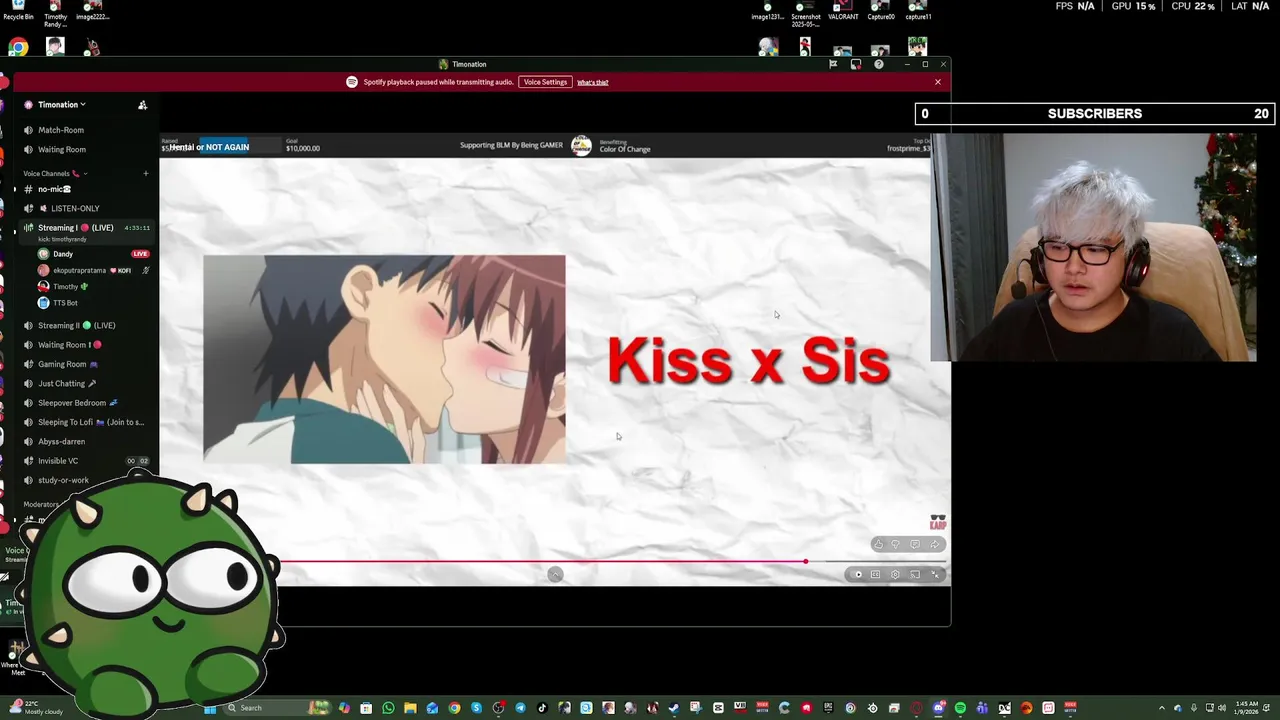
Task: Click the taskbar Search box
Action: tap(276, 708)
